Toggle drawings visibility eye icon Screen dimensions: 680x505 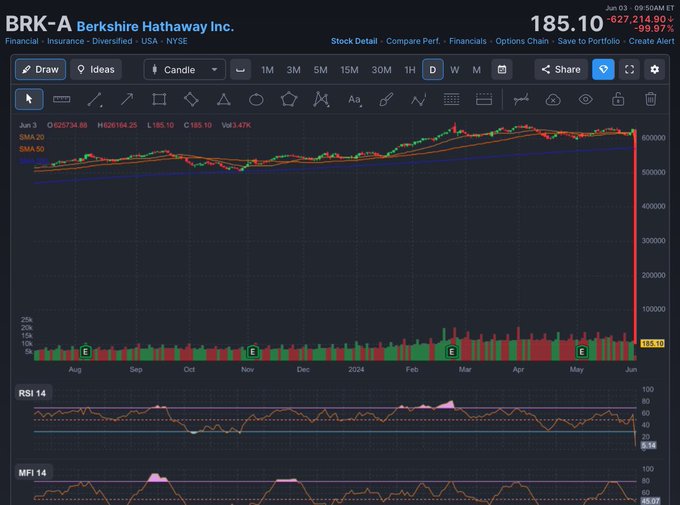(585, 99)
